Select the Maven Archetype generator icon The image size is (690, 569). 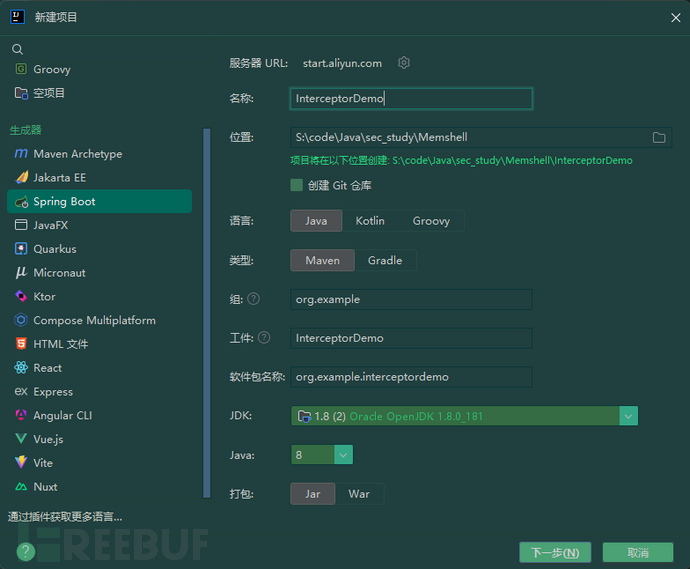21,154
